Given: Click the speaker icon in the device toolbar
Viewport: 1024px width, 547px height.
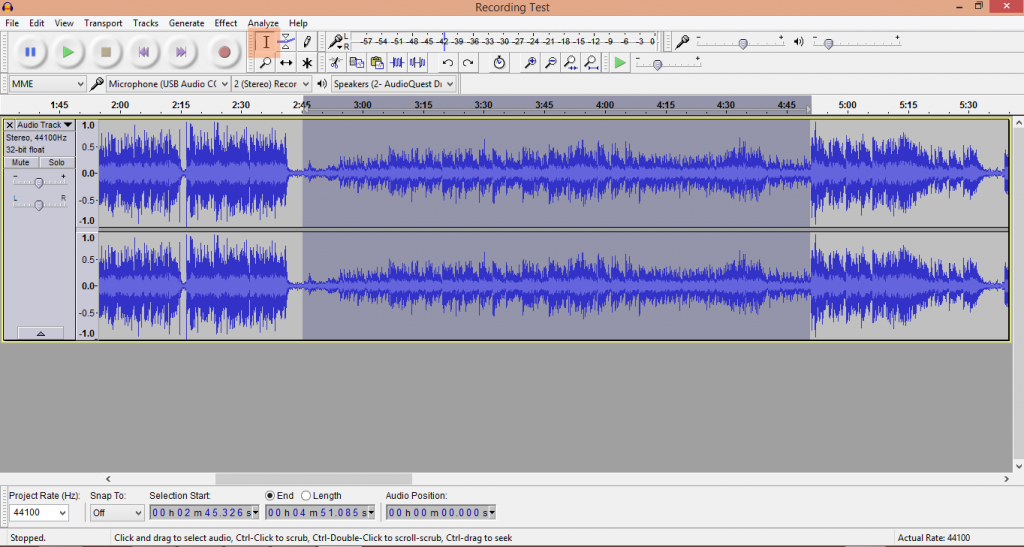Looking at the screenshot, I should 322,84.
